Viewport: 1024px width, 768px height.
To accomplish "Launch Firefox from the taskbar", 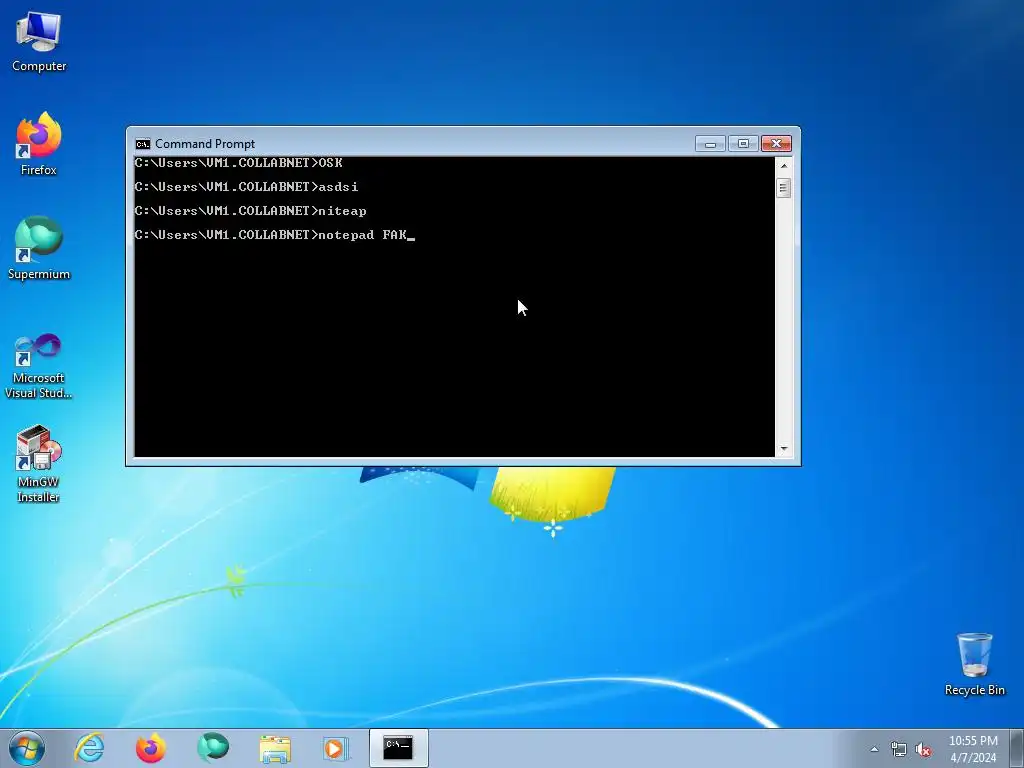I will pyautogui.click(x=150, y=748).
